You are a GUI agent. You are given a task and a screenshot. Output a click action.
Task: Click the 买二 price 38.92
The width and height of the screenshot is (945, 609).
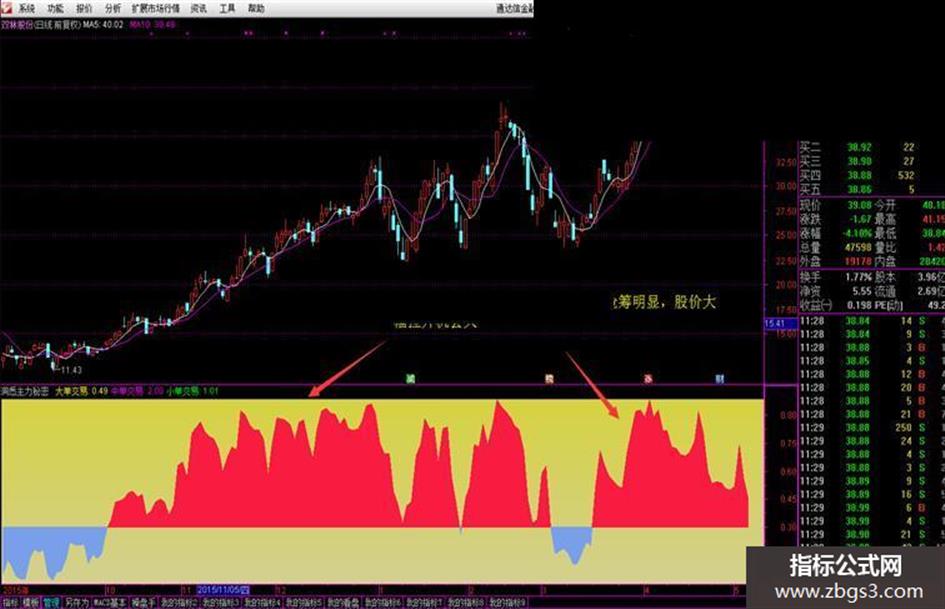coord(859,147)
